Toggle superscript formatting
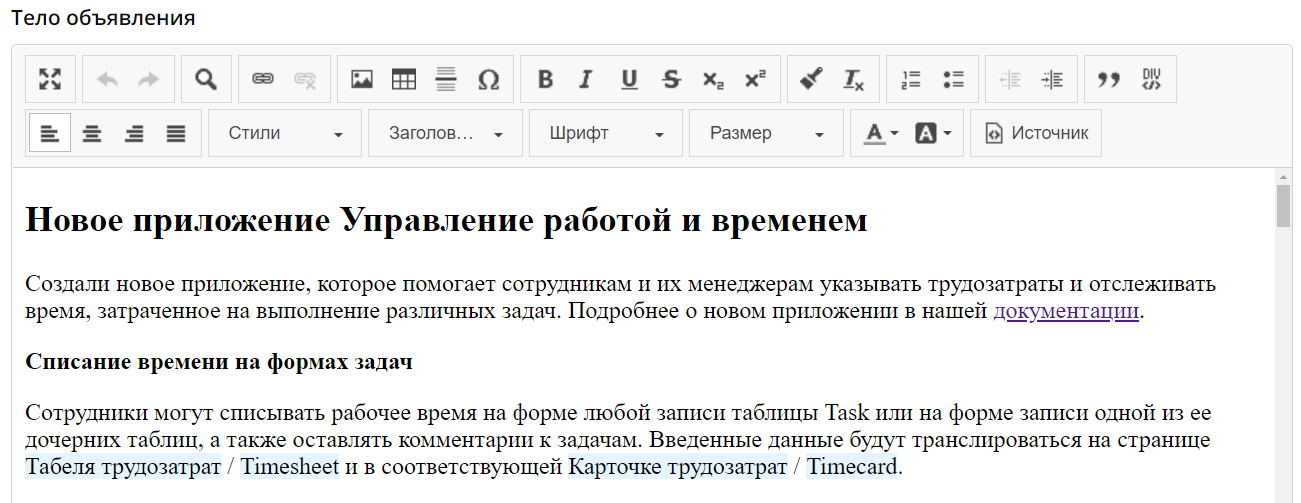Screen dimensions: 1301x503 tap(755, 80)
